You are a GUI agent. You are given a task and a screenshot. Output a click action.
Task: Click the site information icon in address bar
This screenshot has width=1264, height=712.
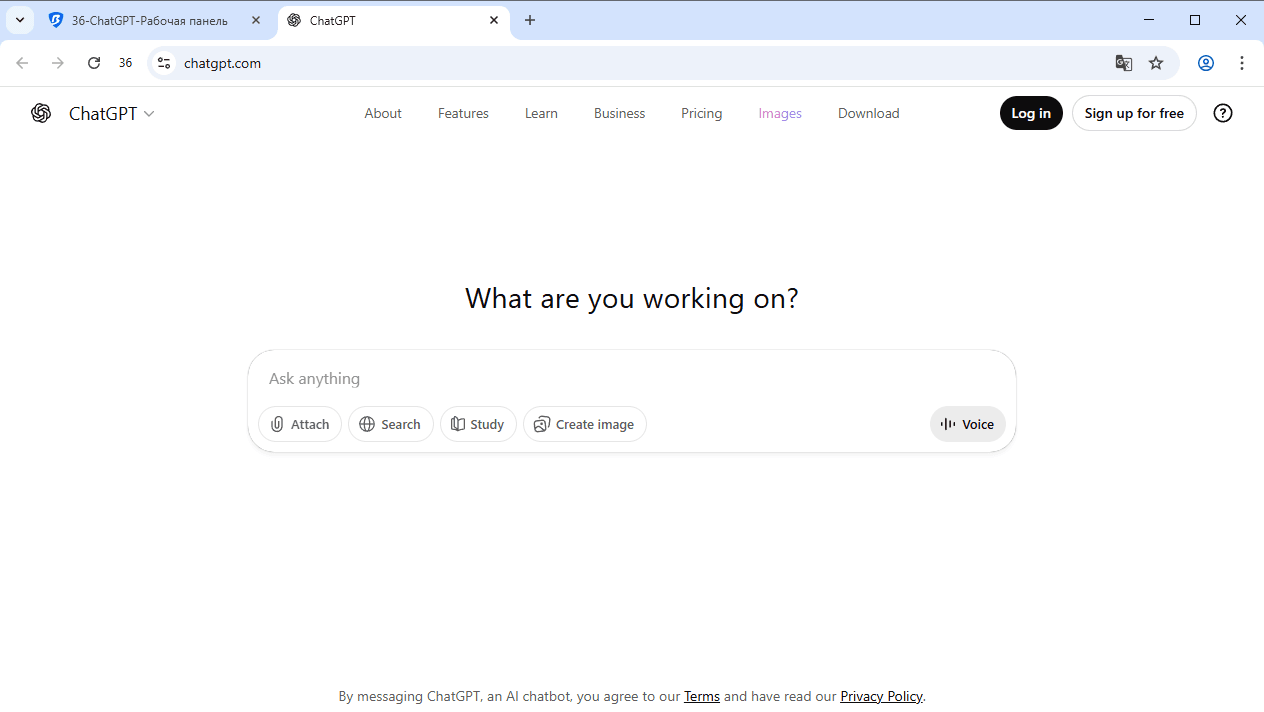(x=164, y=63)
